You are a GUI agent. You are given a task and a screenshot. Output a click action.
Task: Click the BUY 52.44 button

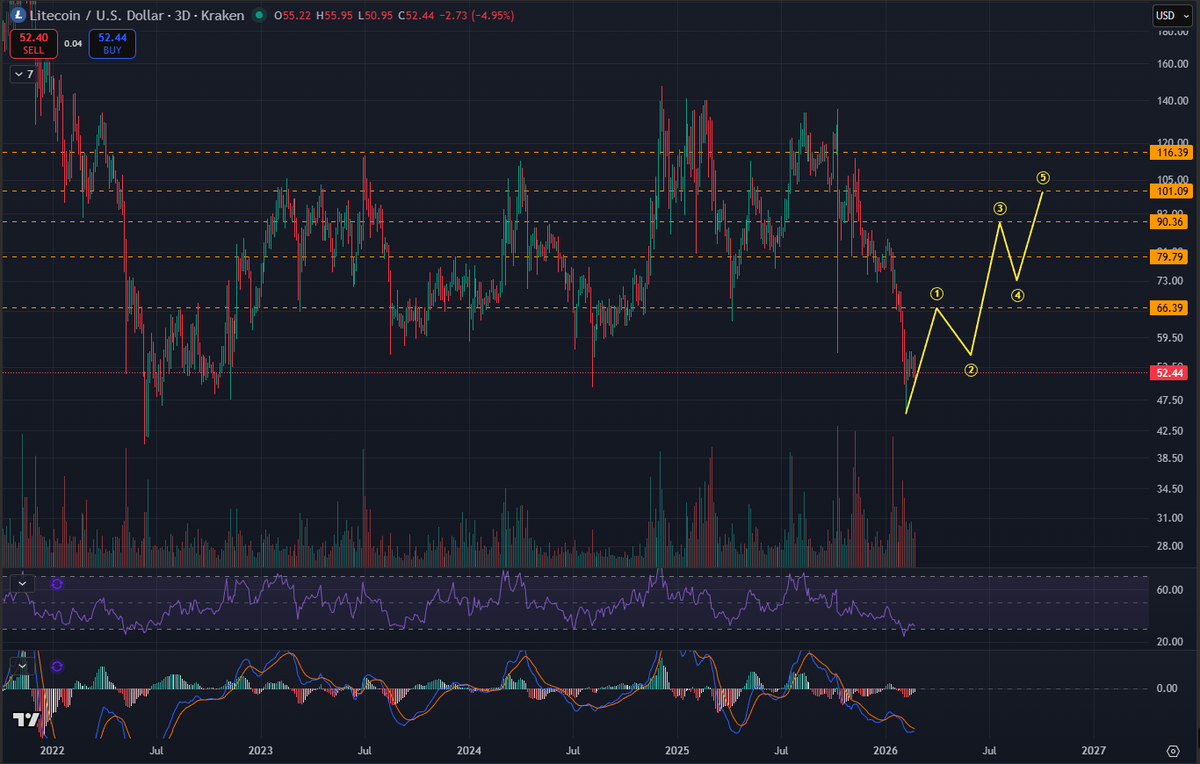coord(111,44)
